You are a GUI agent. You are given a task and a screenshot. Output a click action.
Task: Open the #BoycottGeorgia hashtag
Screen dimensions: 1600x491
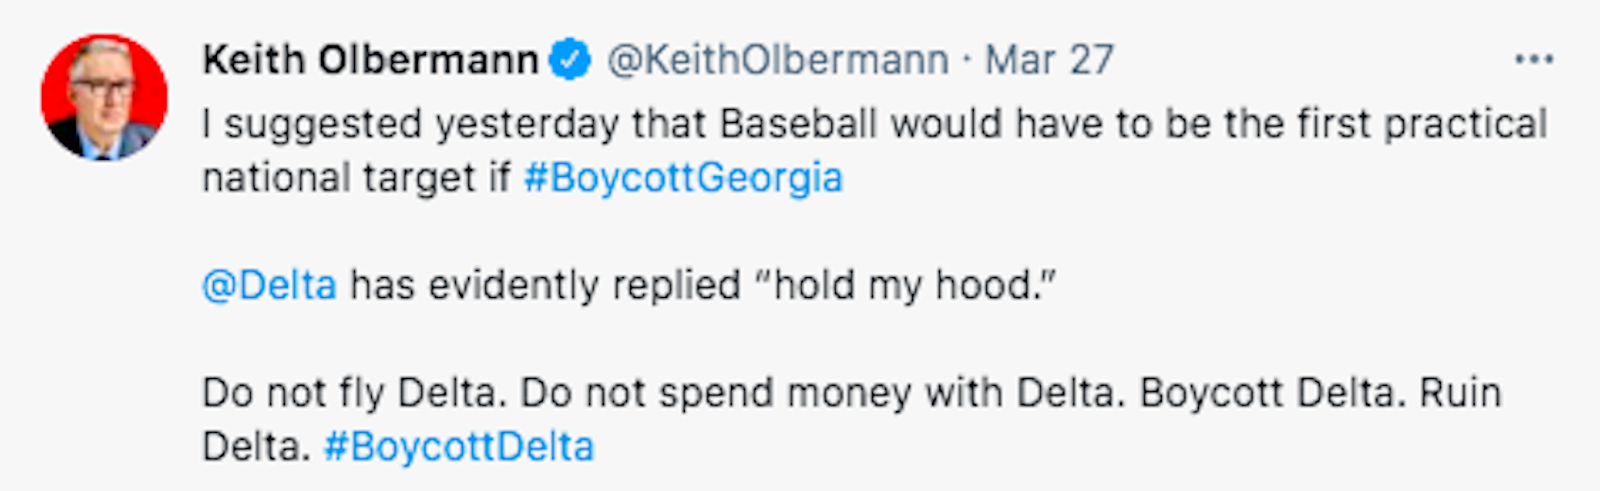(683, 178)
